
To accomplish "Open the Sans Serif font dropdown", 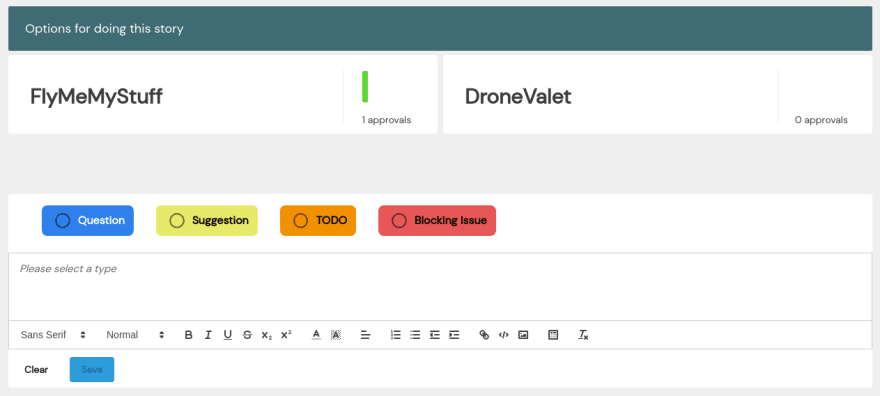I will coord(53,335).
